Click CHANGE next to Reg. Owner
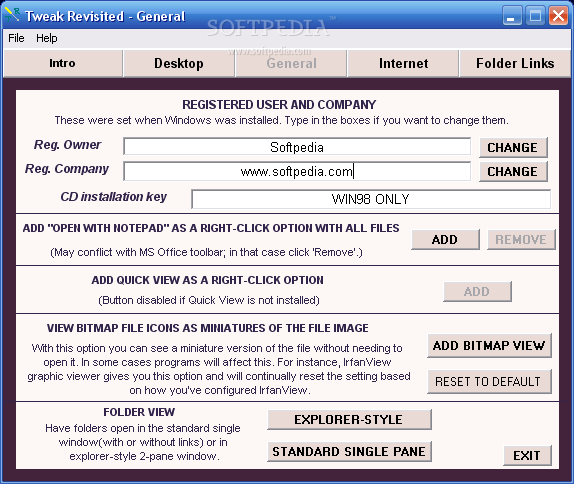The image size is (574, 484). (513, 148)
